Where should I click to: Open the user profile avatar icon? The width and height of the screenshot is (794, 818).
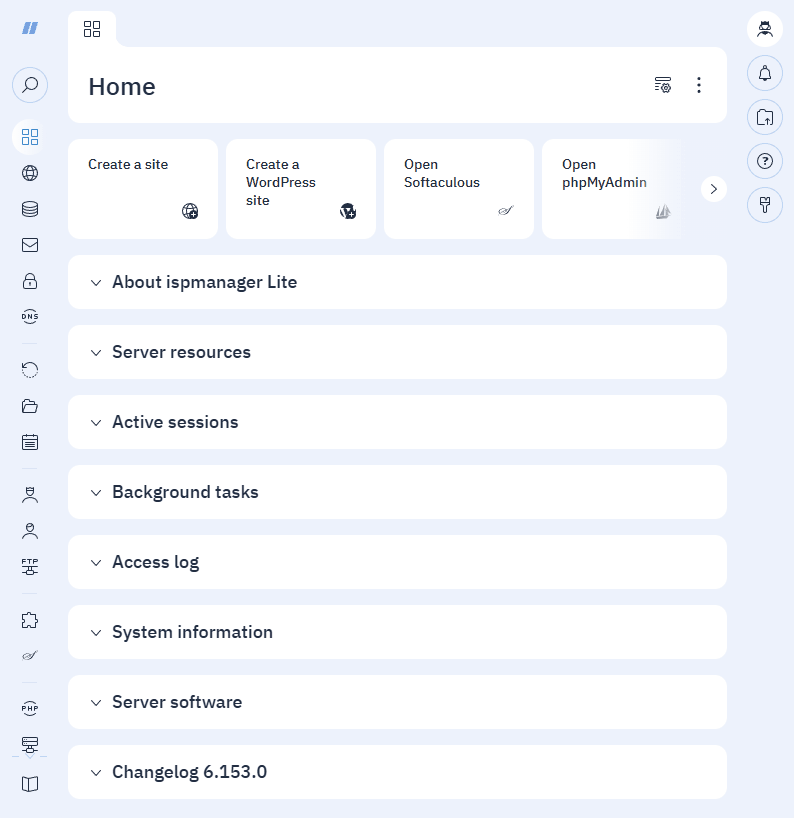click(765, 29)
